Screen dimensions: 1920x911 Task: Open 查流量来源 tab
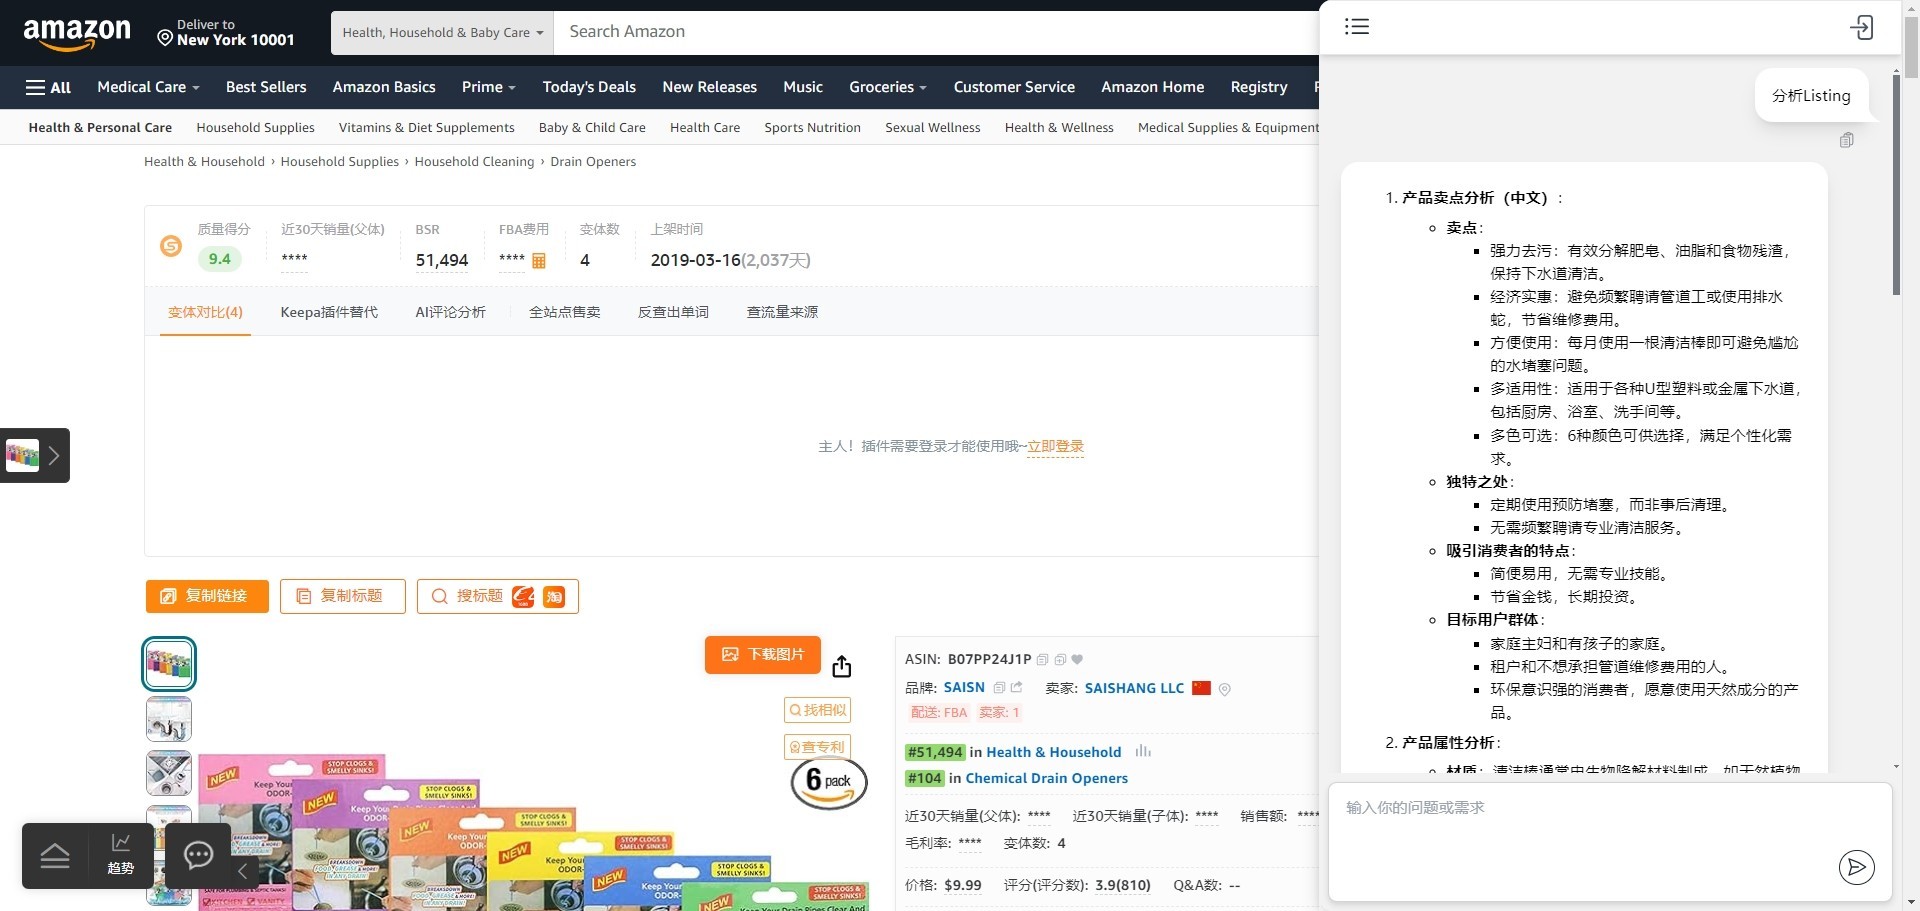[x=782, y=312]
